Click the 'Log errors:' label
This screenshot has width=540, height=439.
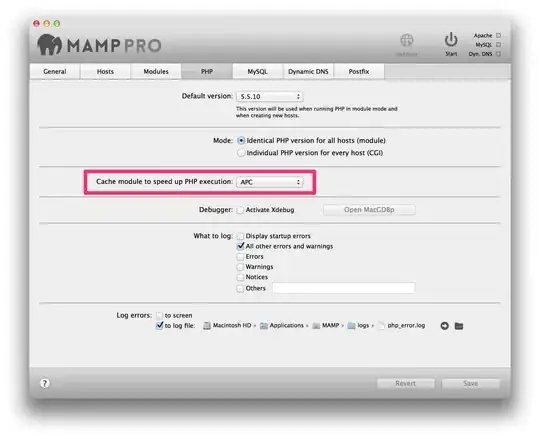tap(134, 315)
